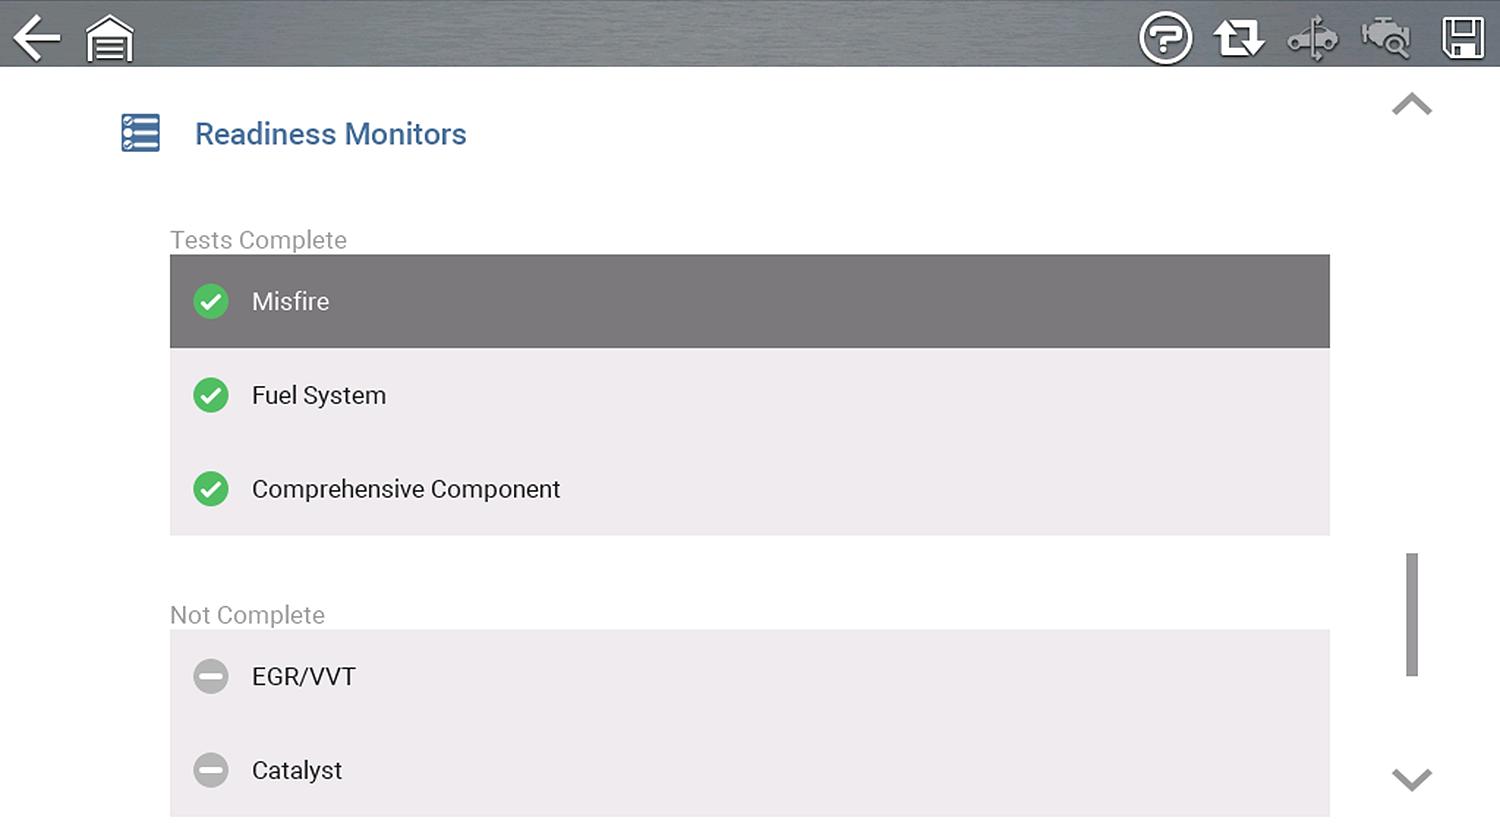Image resolution: width=1500 pixels, height=836 pixels.
Task: Click the Readiness Monitors heading
Action: (330, 134)
